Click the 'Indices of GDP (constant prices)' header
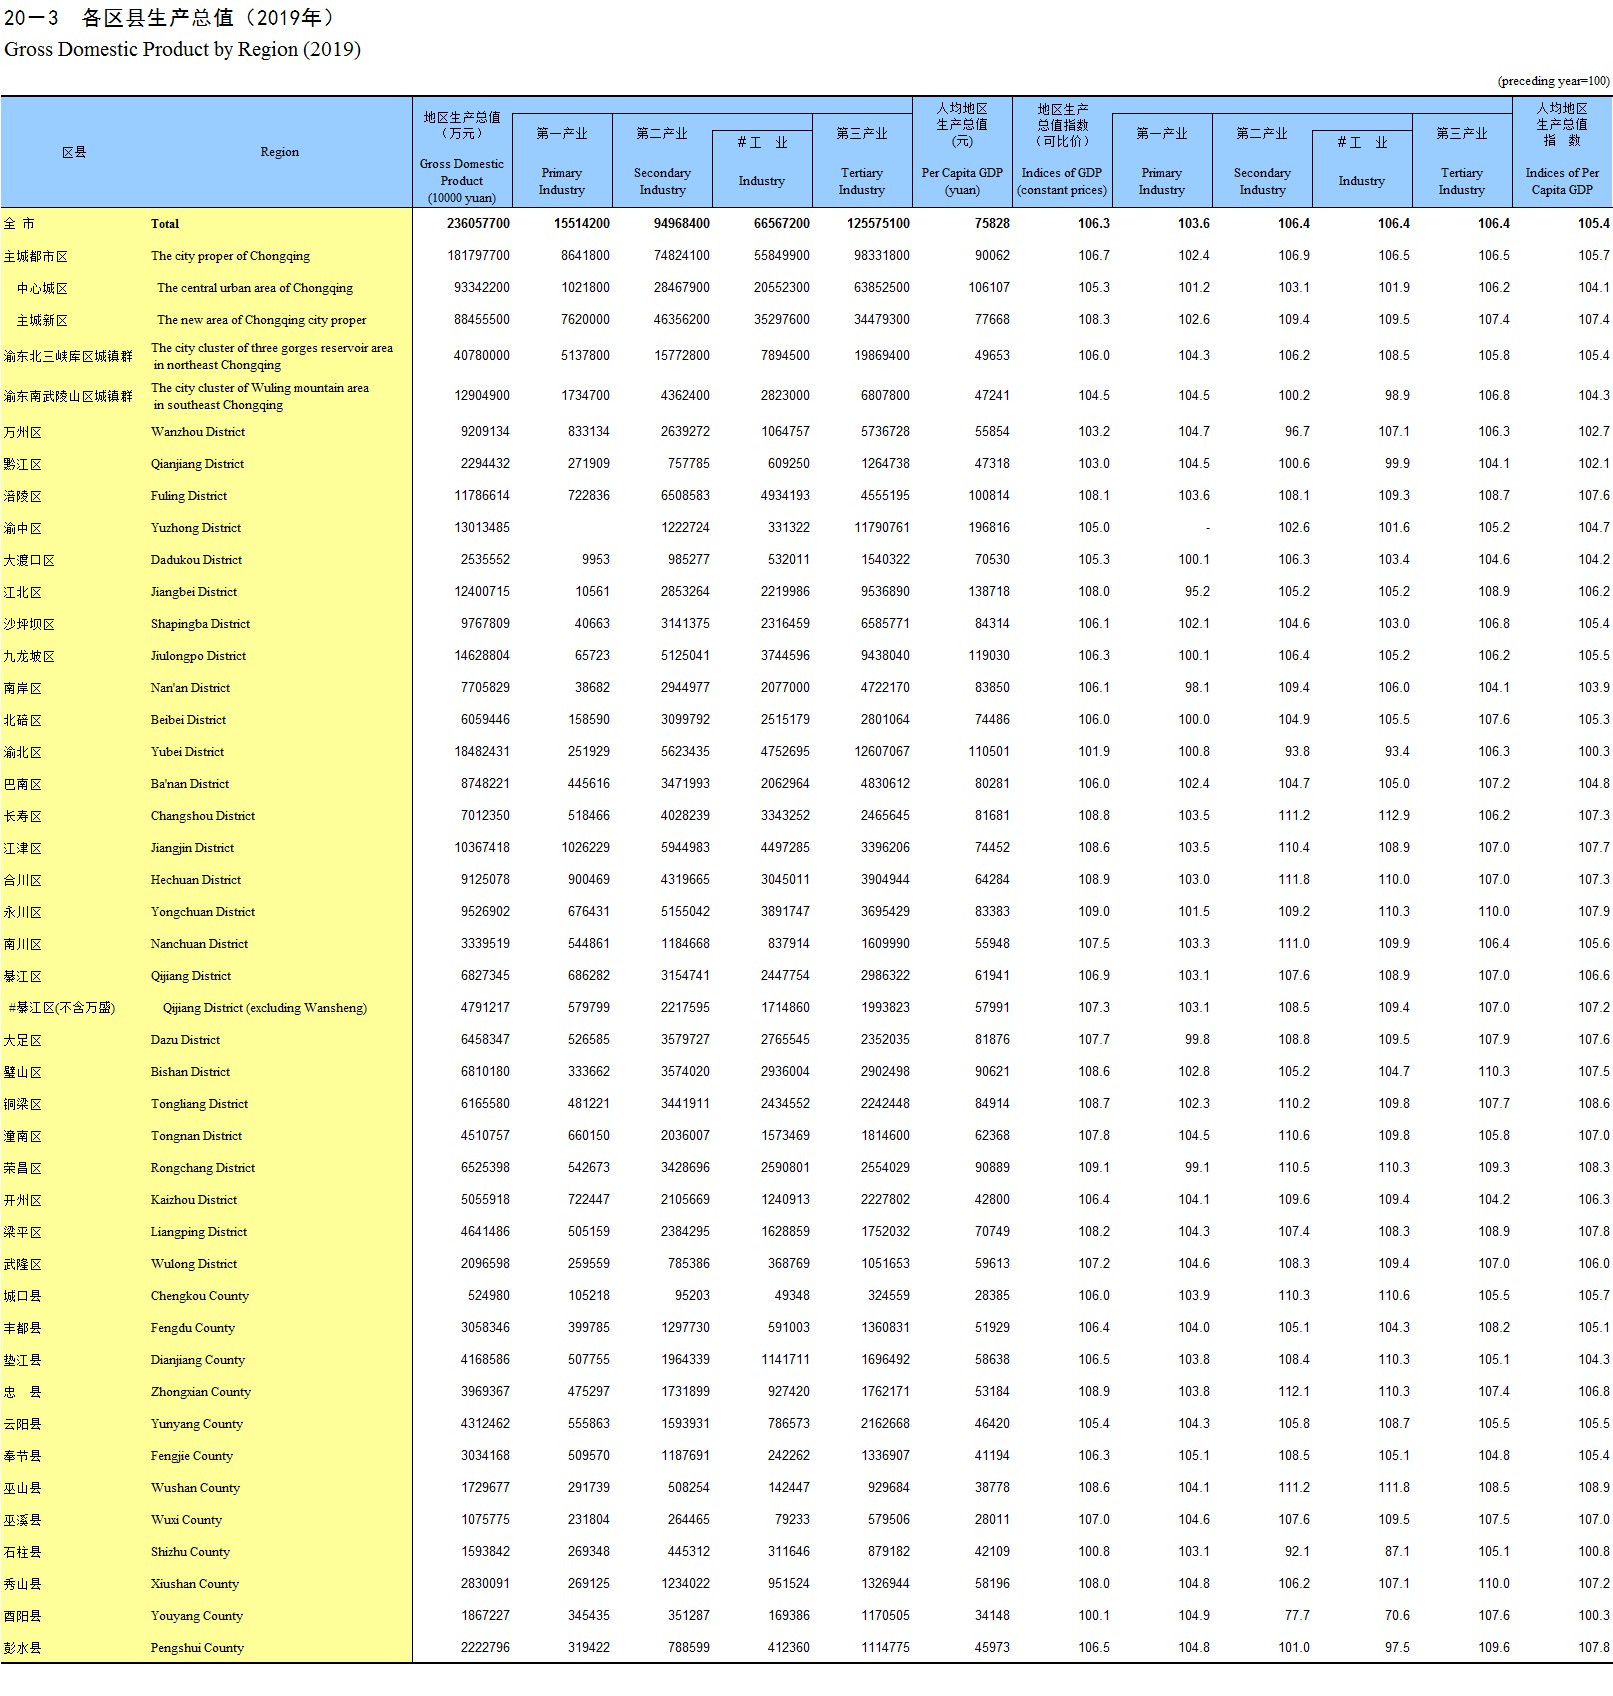1613x1696 pixels. point(1062,181)
